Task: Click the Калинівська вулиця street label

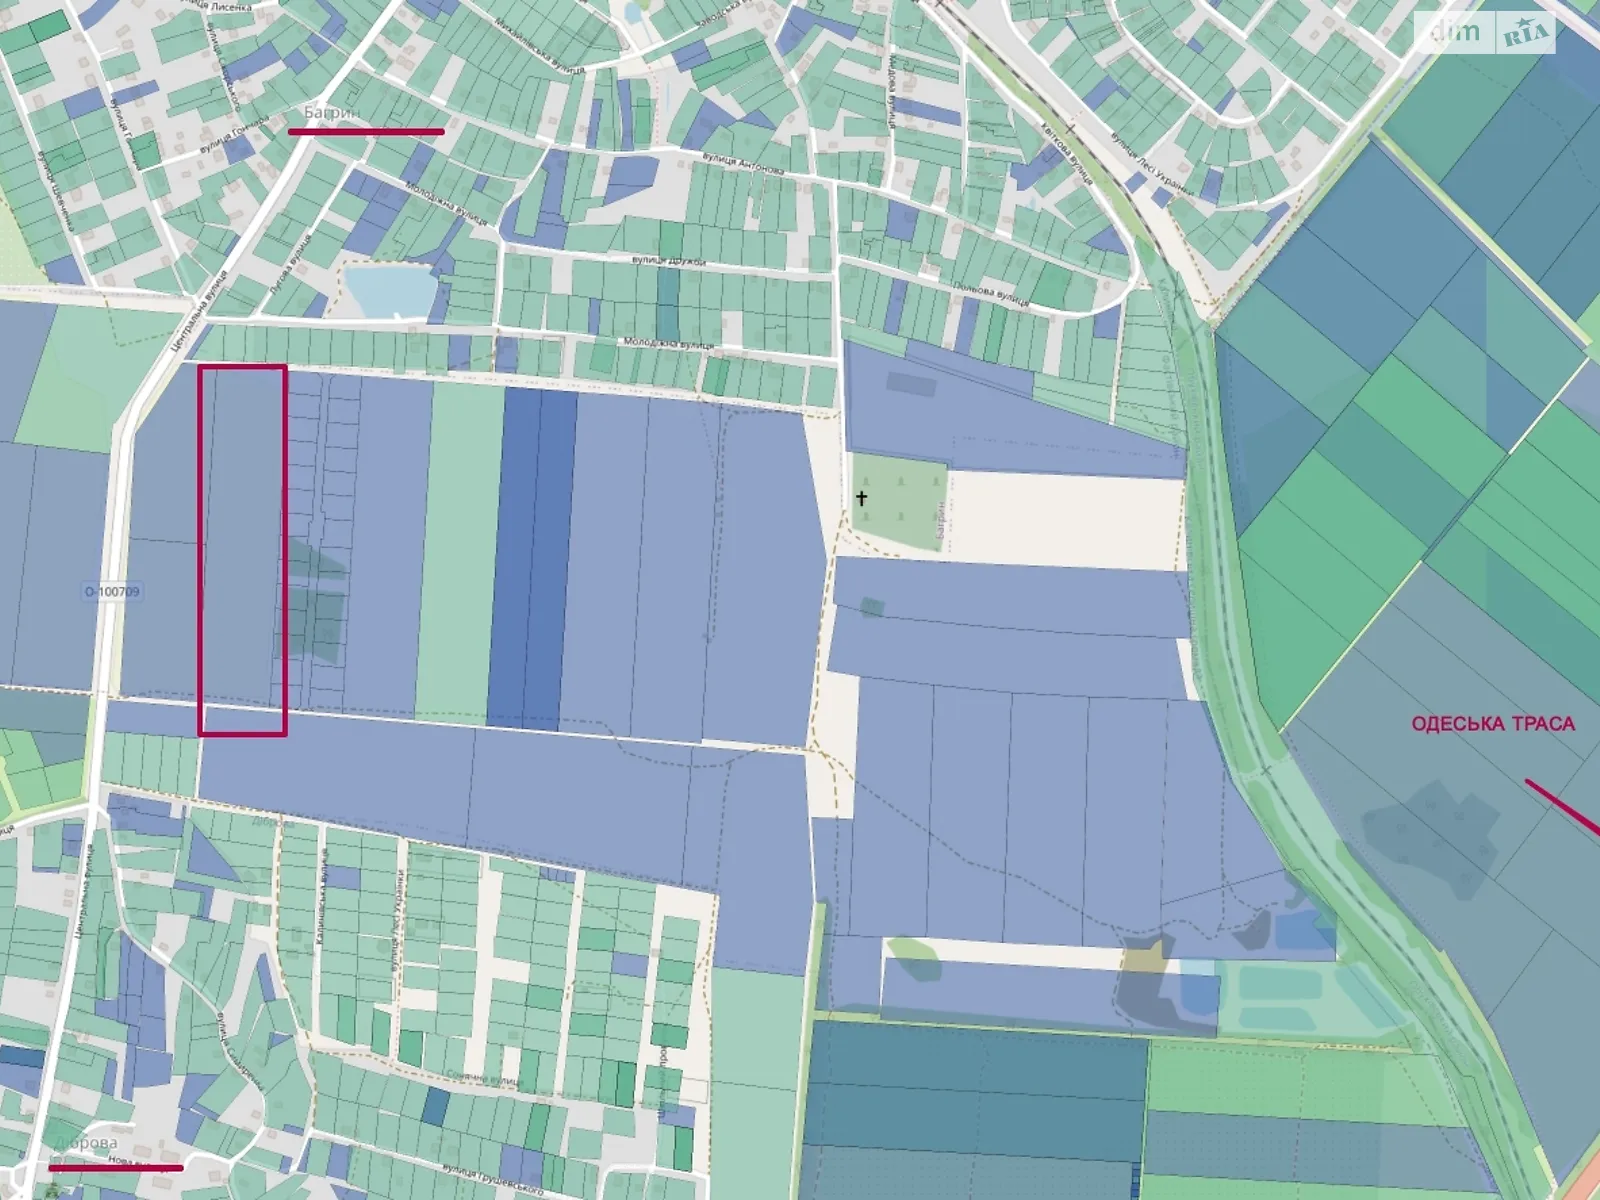Action: [x=323, y=900]
